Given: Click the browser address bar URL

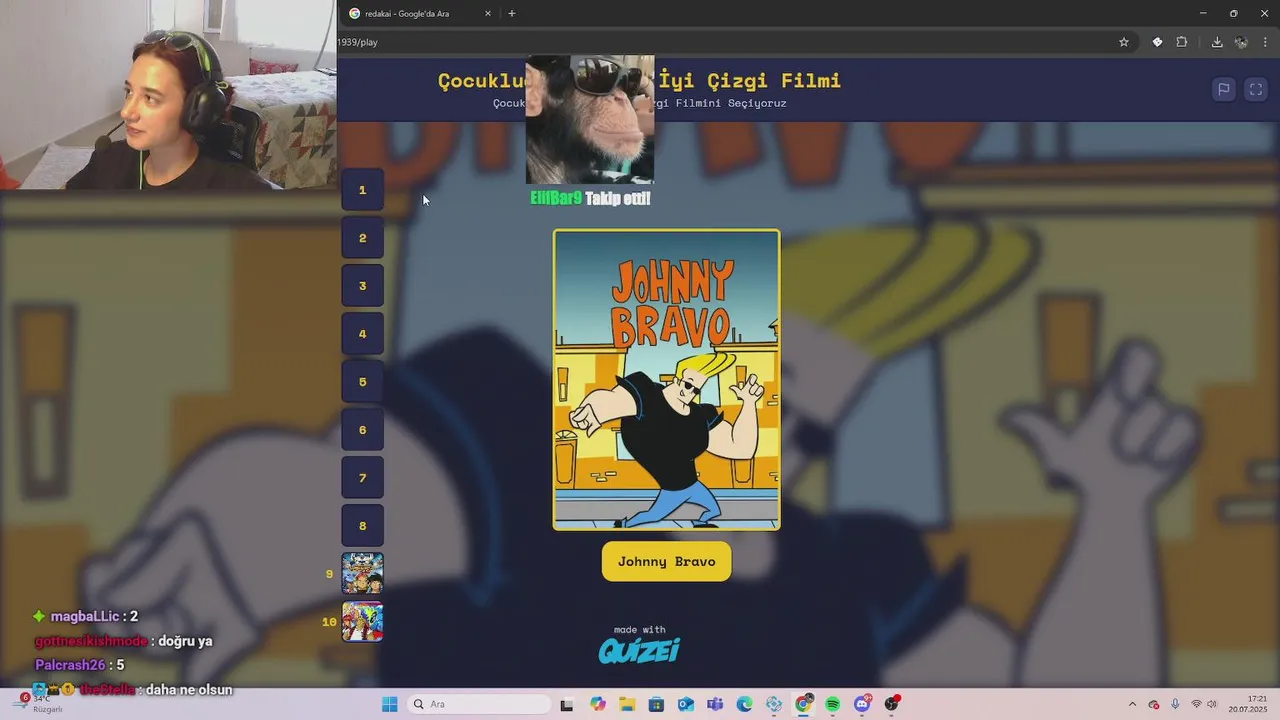Looking at the screenshot, I should click(358, 42).
